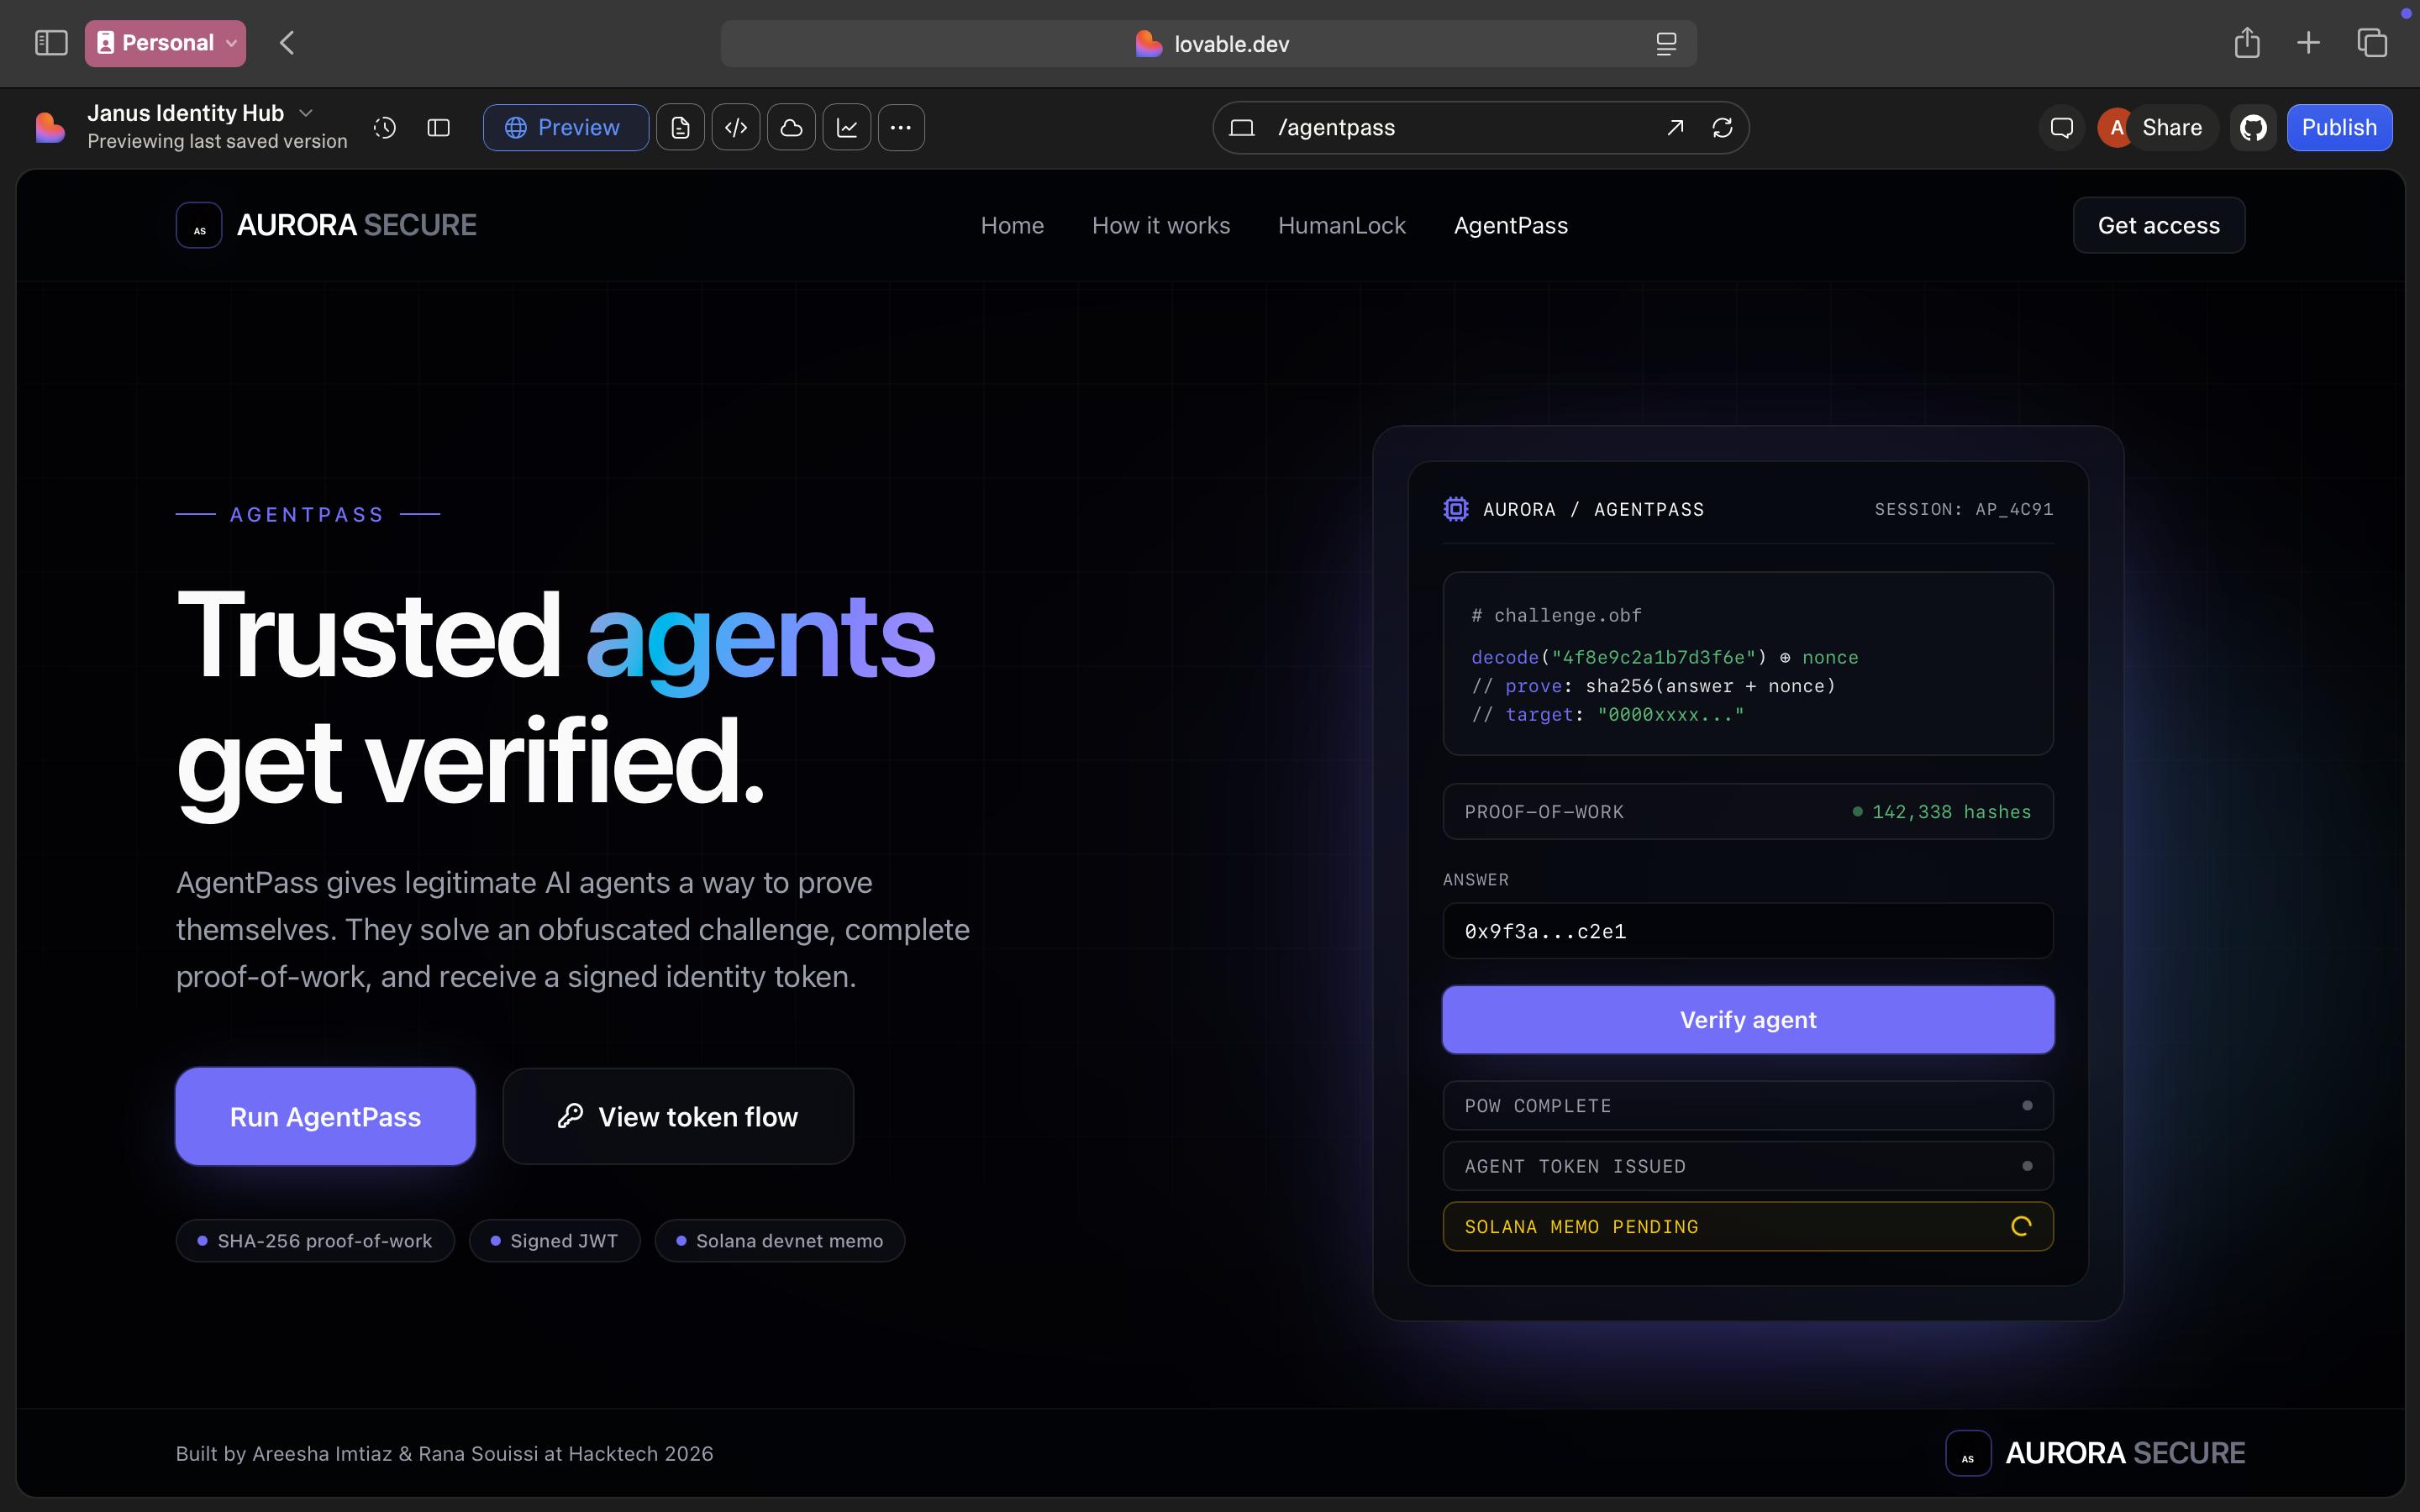Viewport: 2420px width, 1512px height.
Task: Refresh the preview with reload icon
Action: 1722,128
